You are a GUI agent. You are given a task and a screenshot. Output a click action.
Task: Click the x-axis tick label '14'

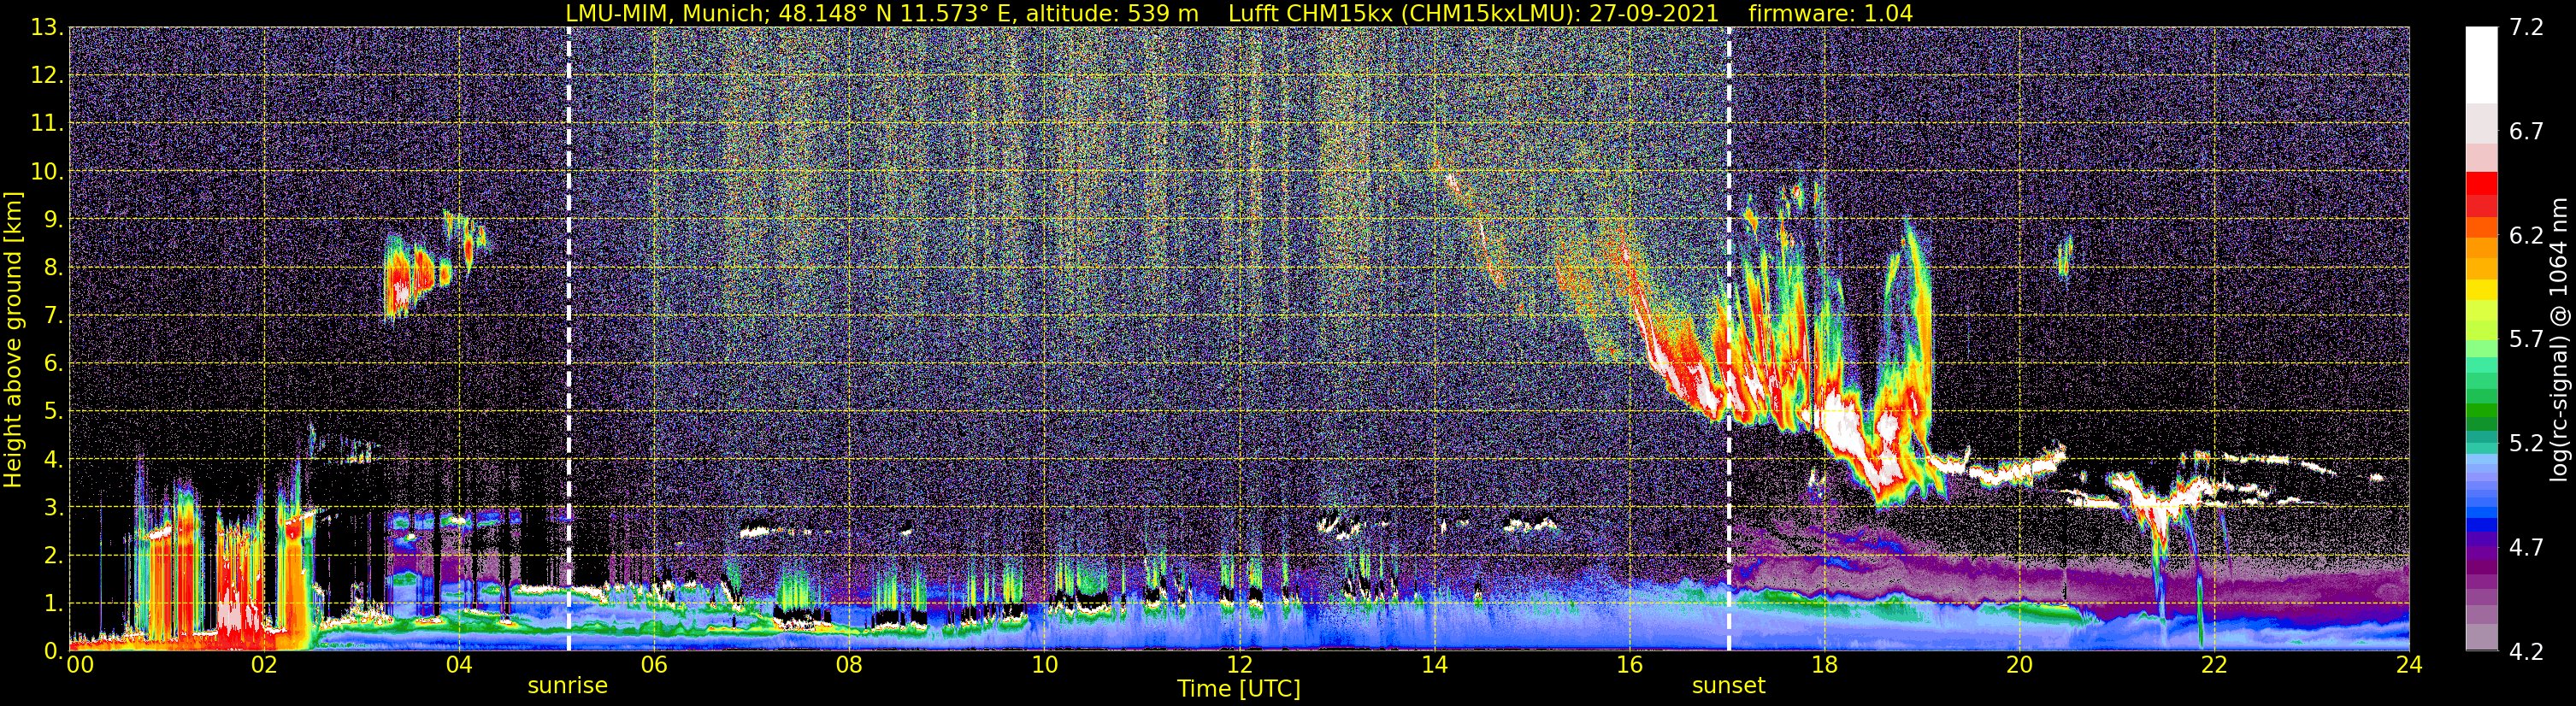pos(1434,666)
